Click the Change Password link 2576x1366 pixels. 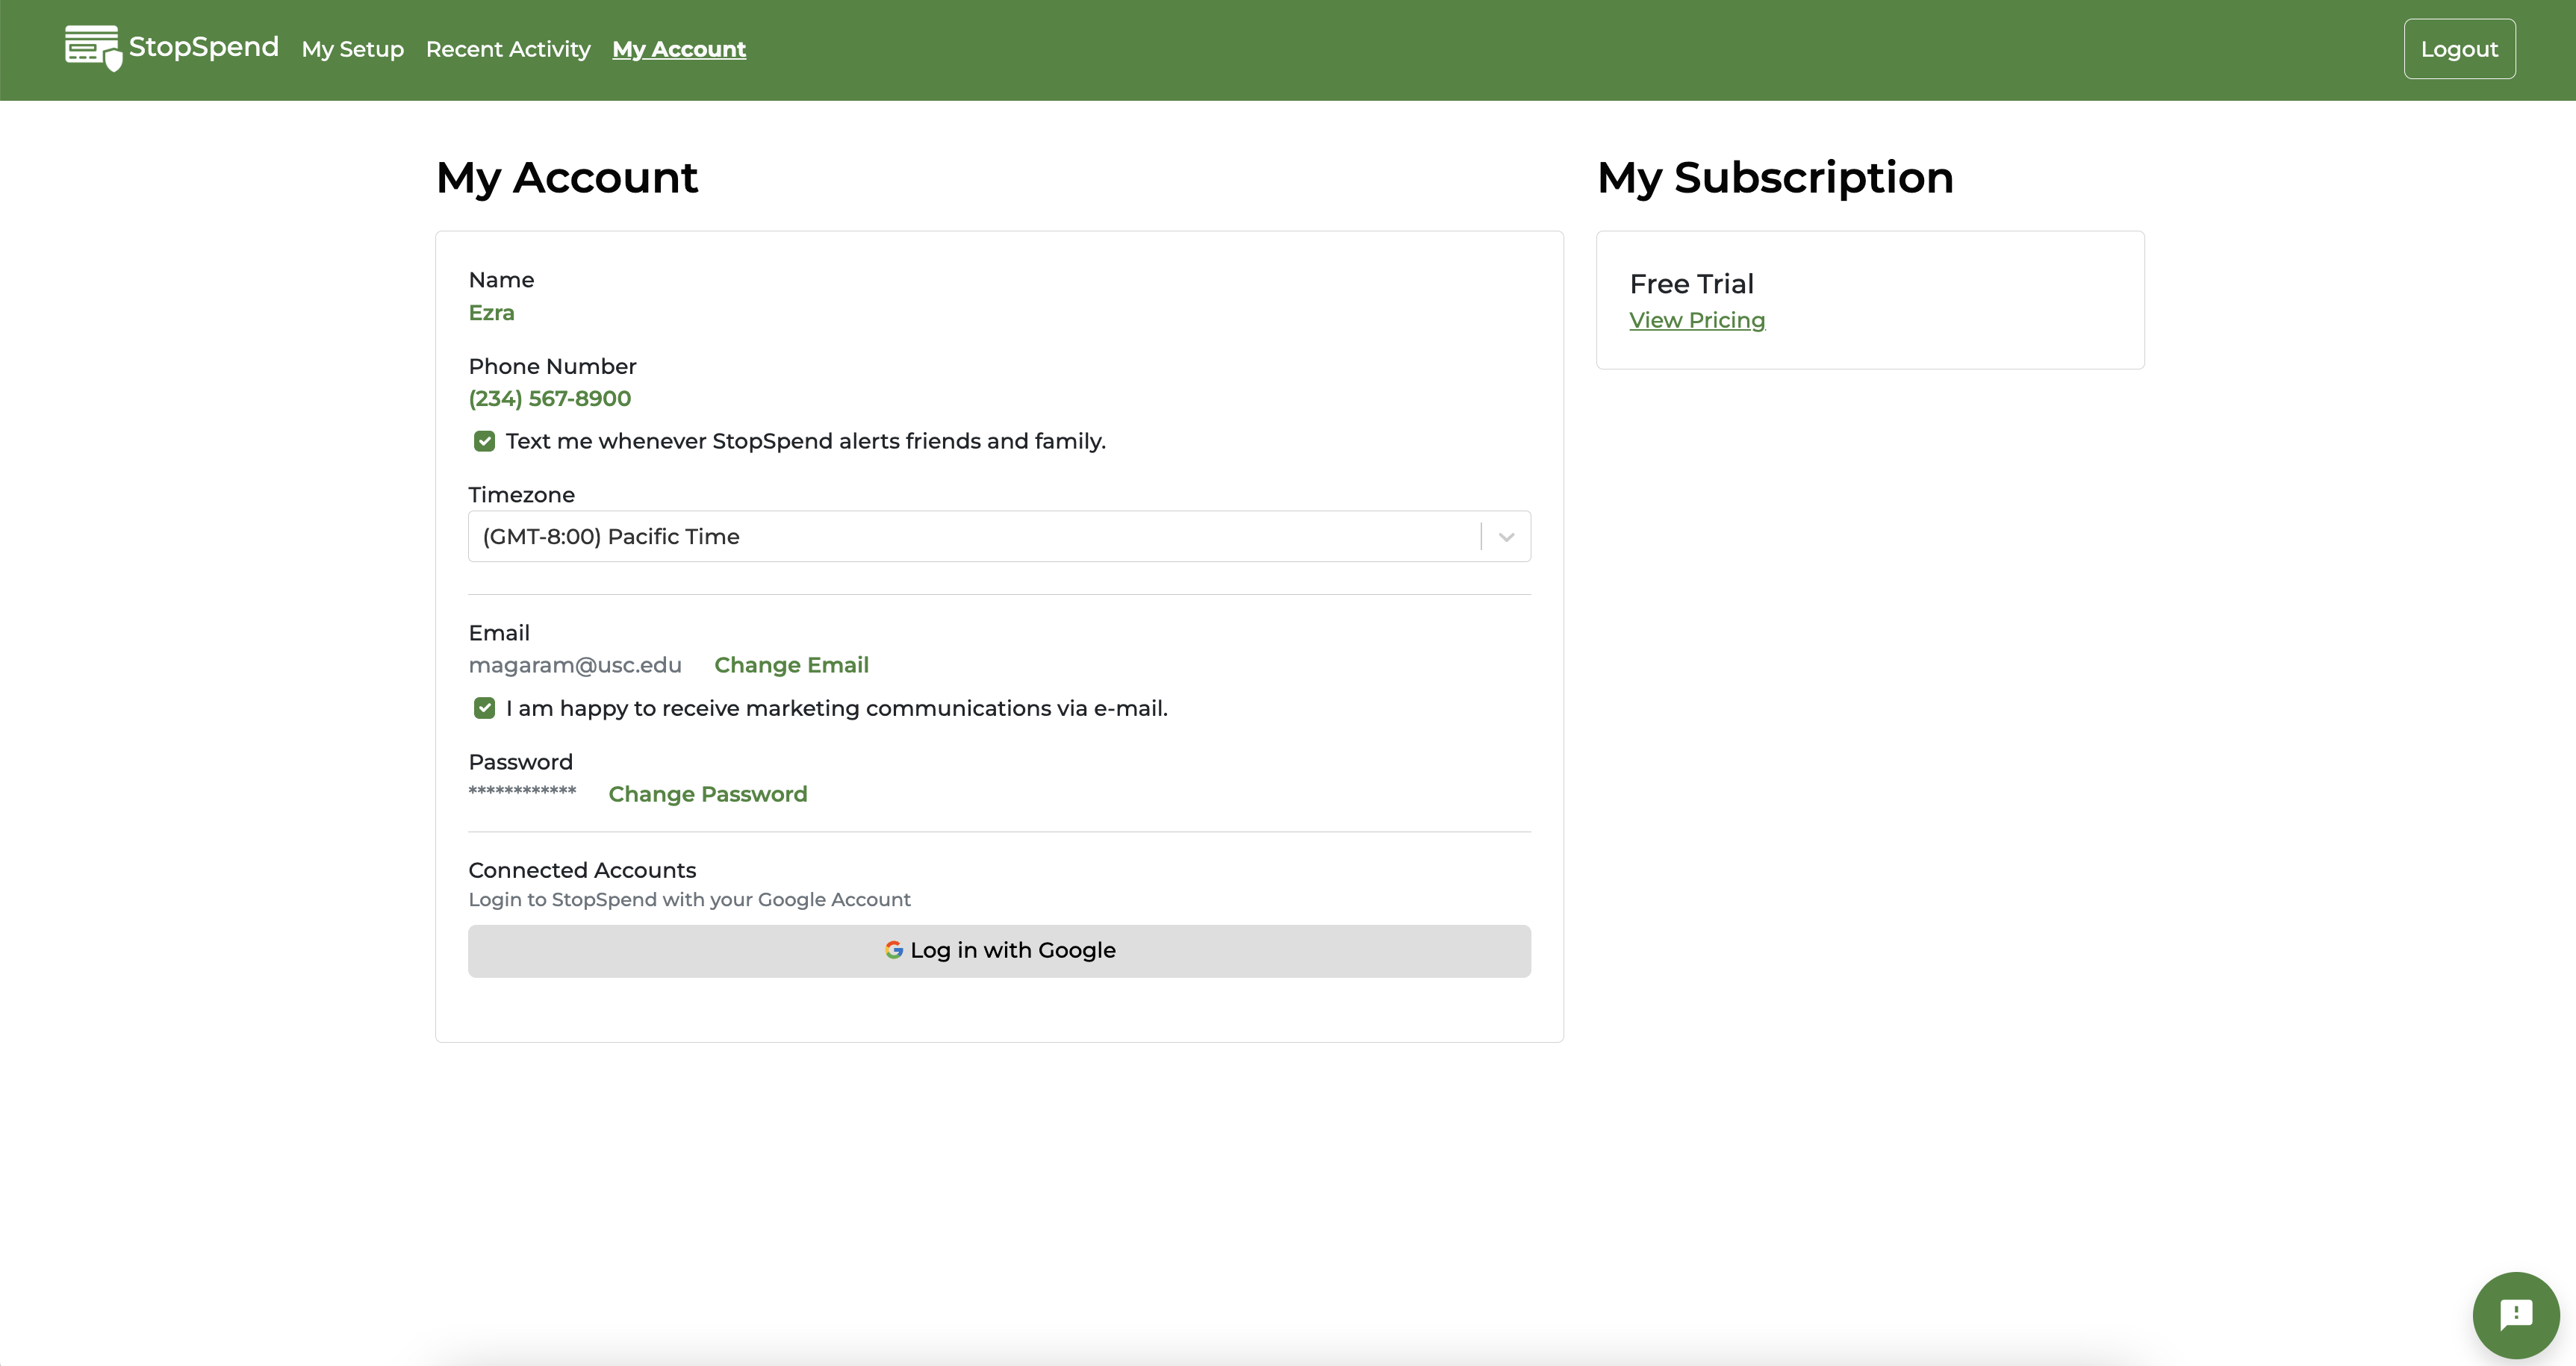click(707, 794)
